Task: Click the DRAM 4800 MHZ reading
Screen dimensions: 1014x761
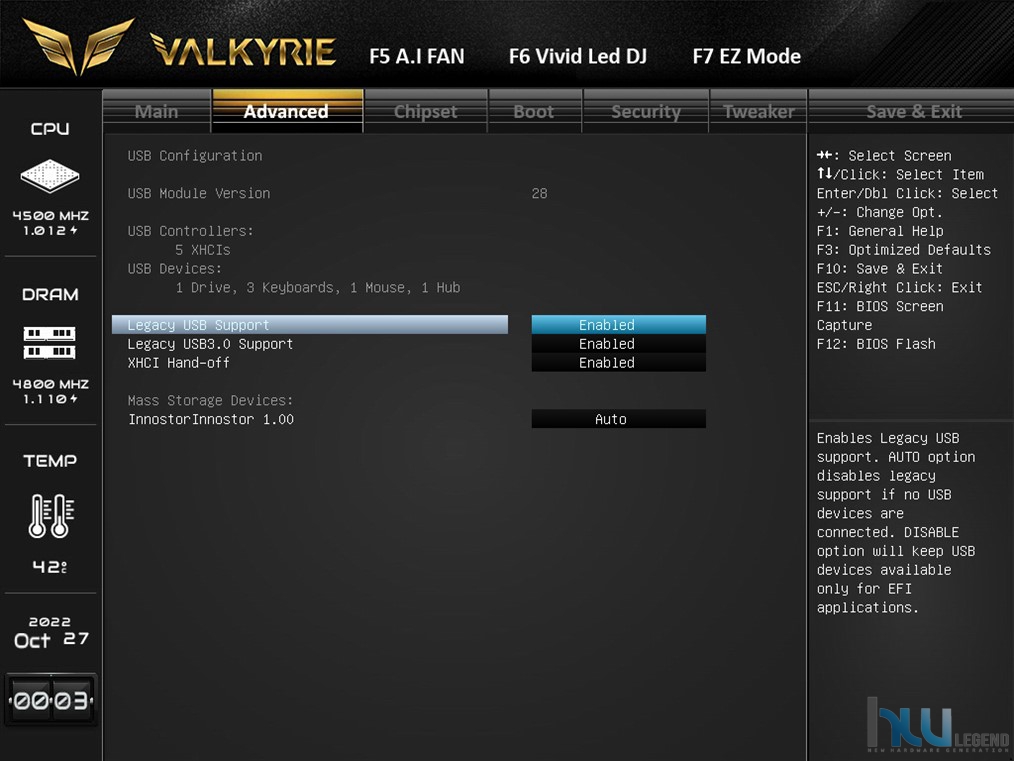Action: (50, 384)
